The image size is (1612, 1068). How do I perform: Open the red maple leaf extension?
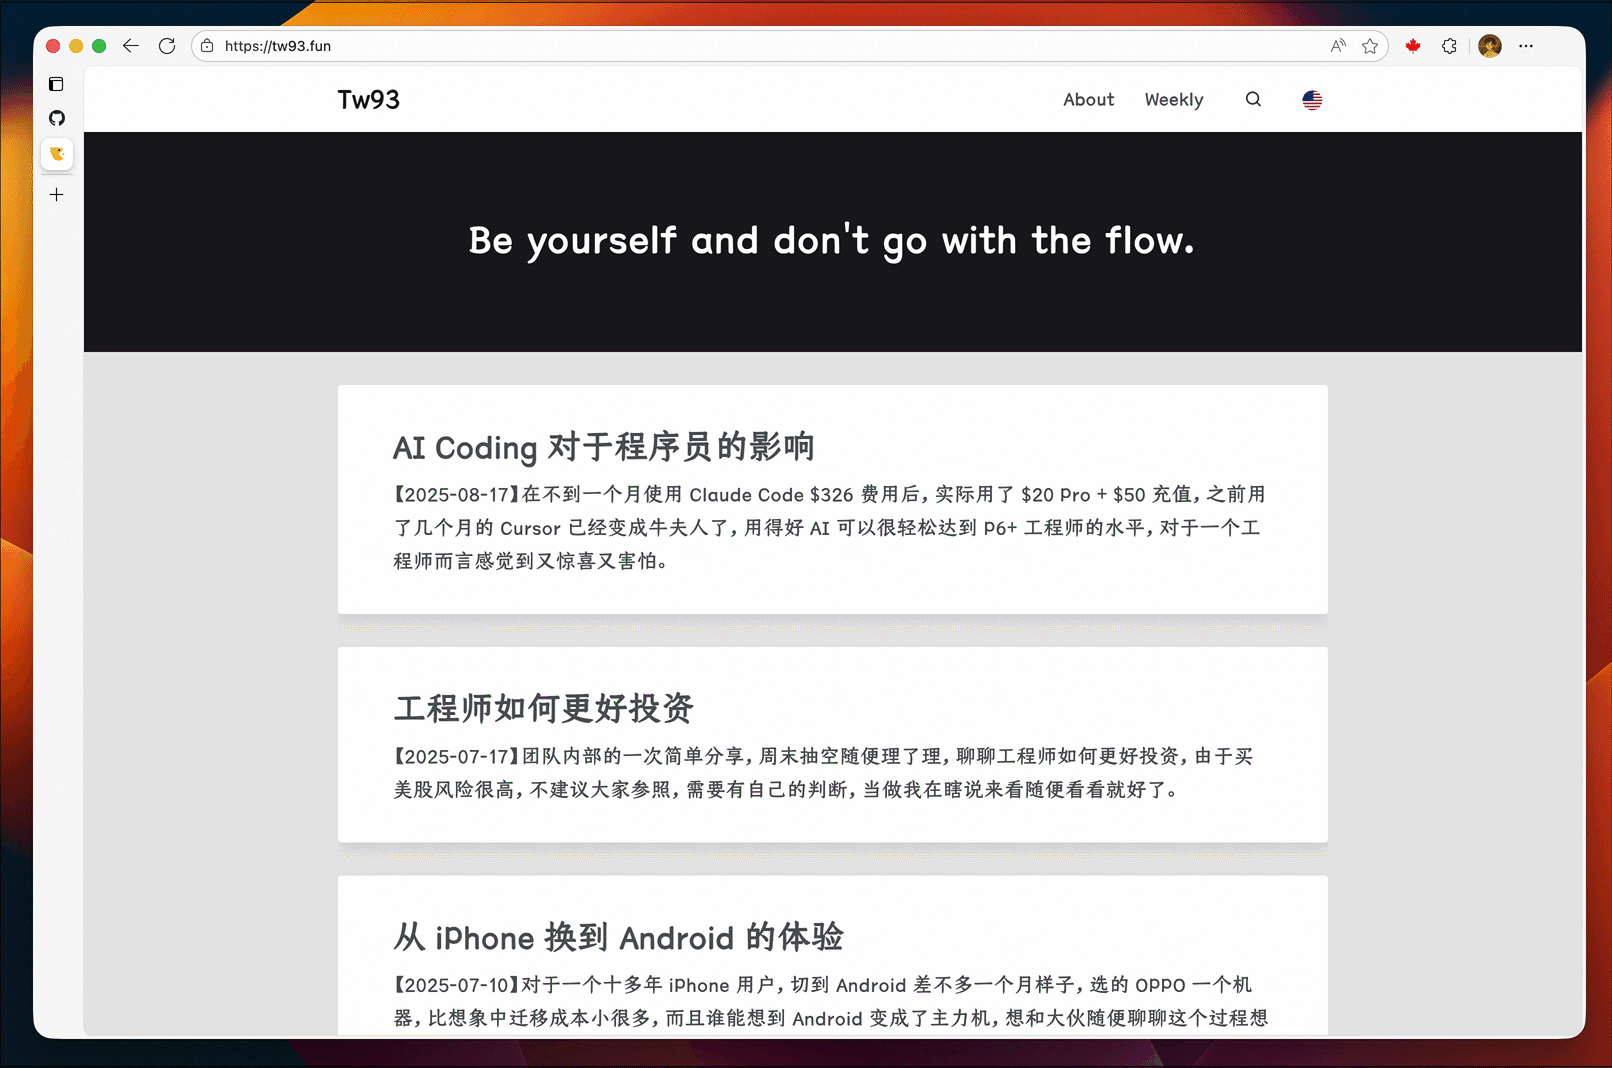(x=1413, y=46)
